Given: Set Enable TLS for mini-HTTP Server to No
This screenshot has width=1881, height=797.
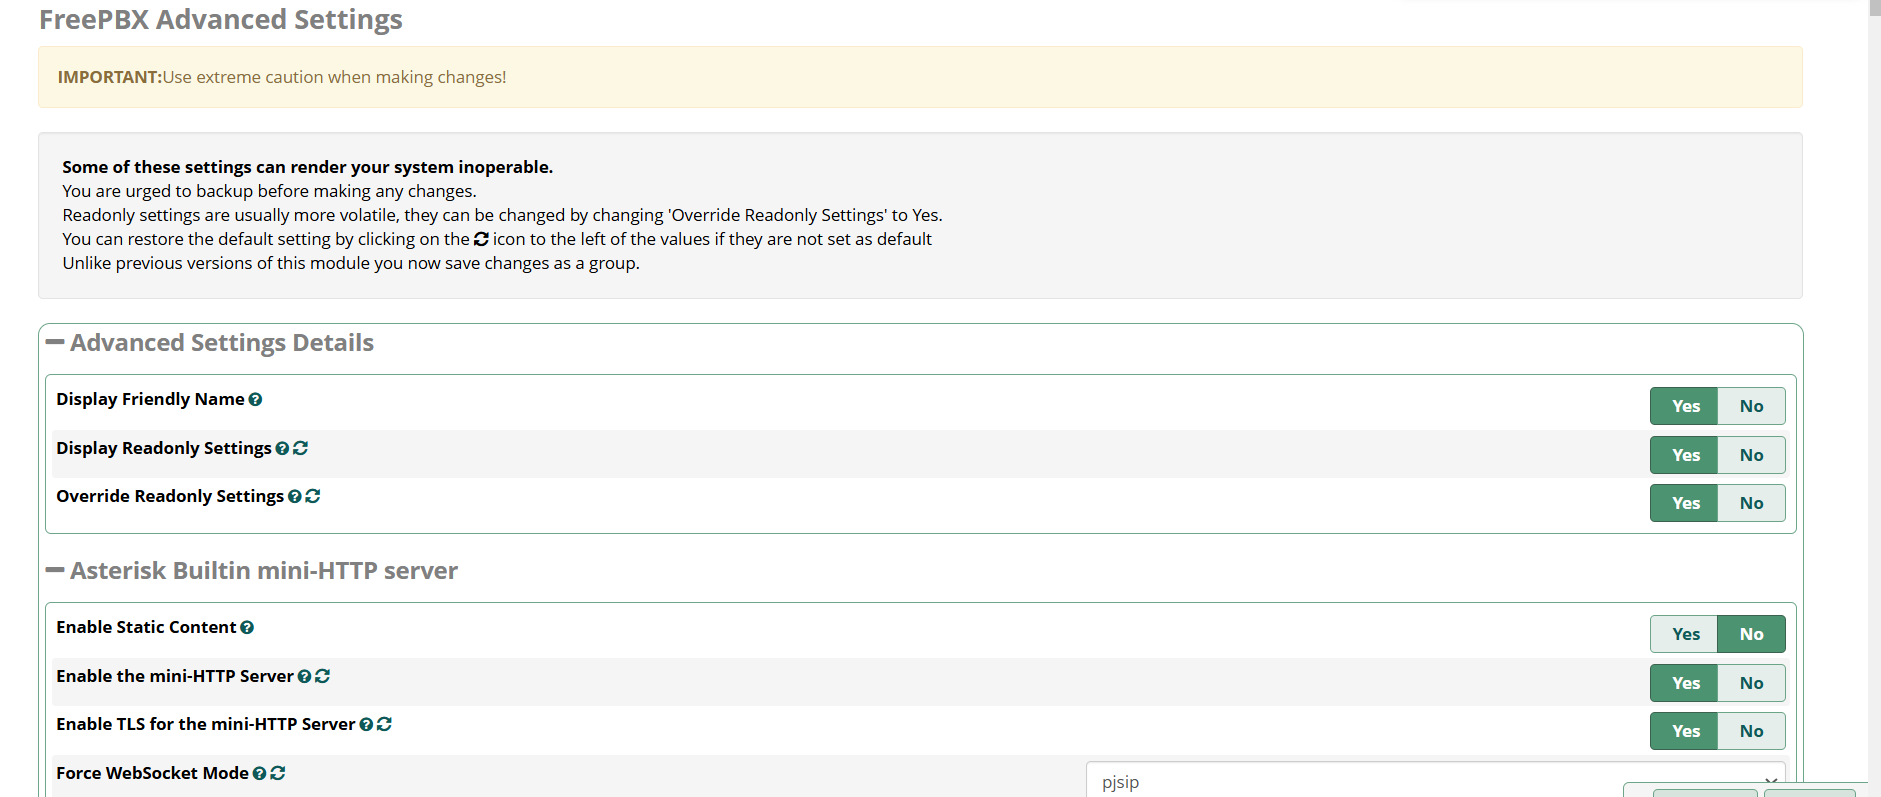Looking at the screenshot, I should 1751,731.
